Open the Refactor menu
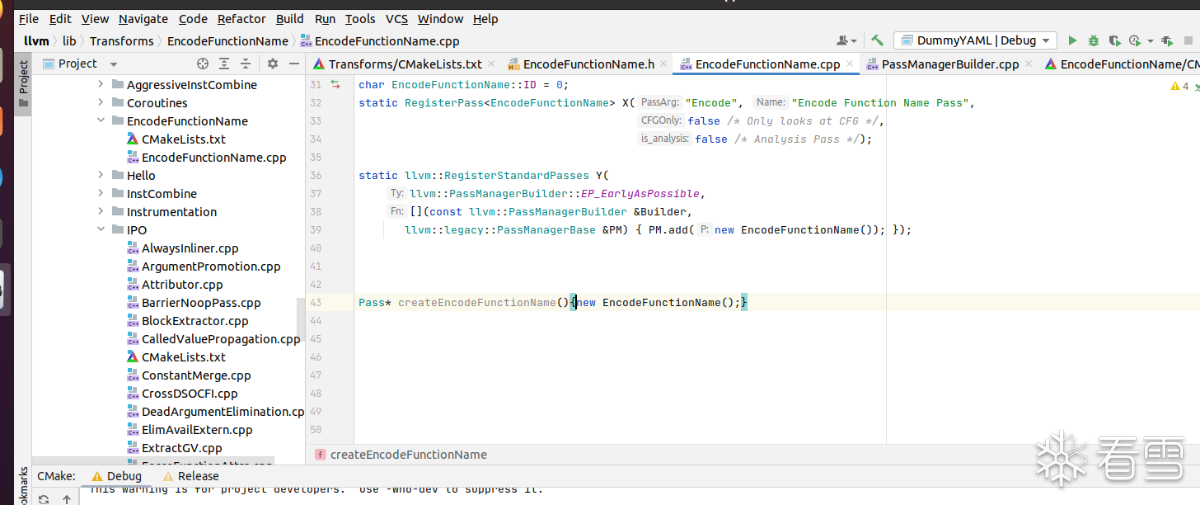The height and width of the screenshot is (505, 1200). click(x=242, y=19)
